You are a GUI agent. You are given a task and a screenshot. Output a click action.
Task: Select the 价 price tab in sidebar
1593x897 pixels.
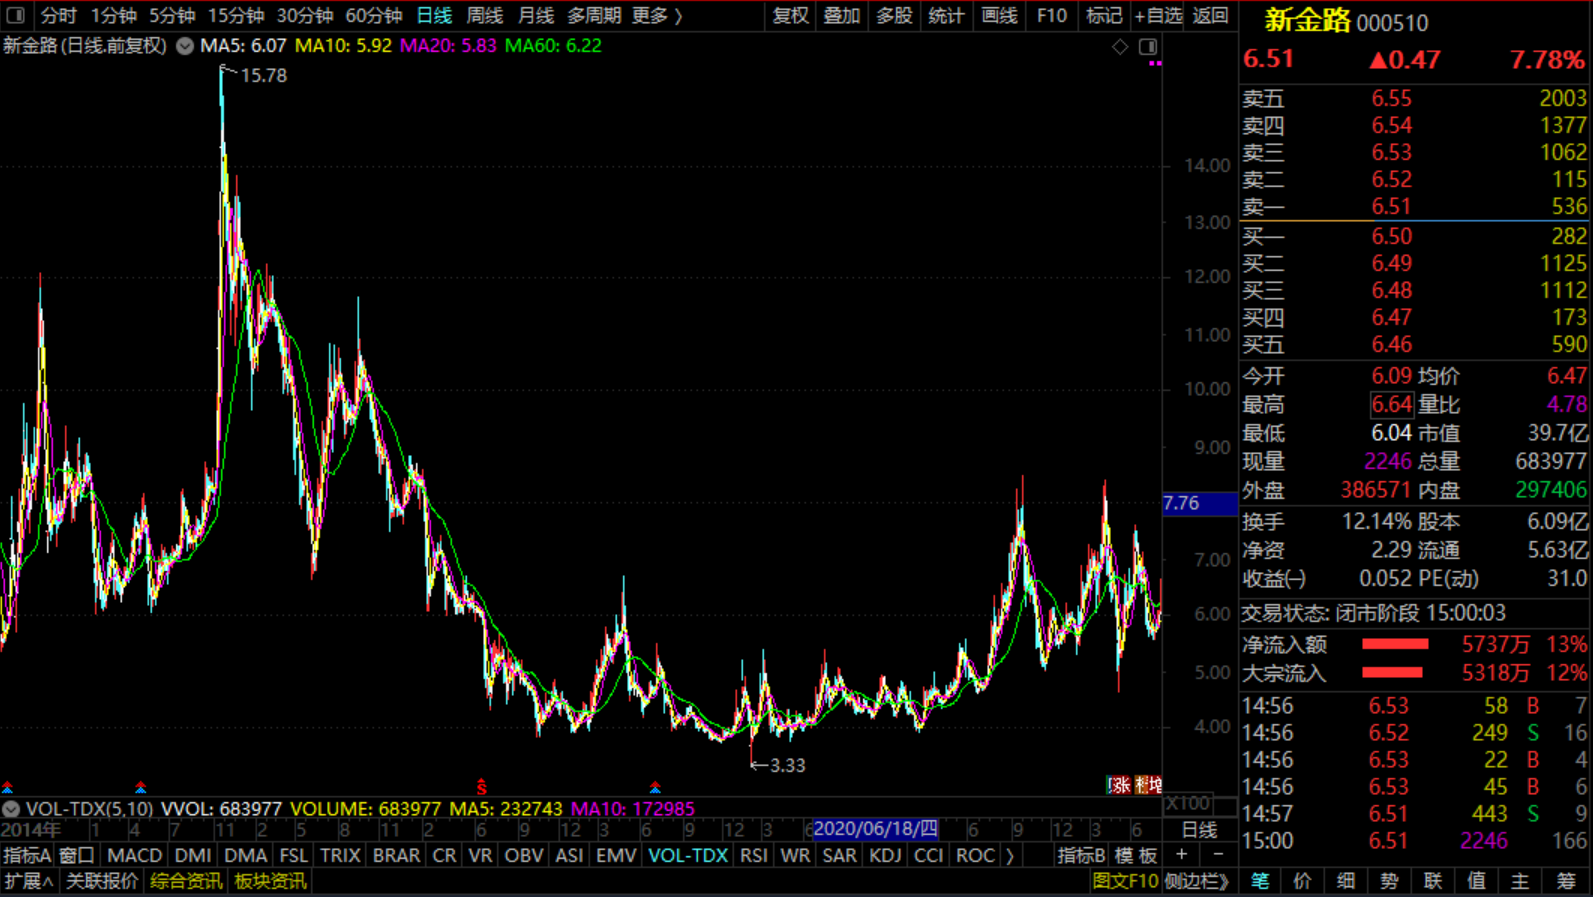click(1302, 881)
